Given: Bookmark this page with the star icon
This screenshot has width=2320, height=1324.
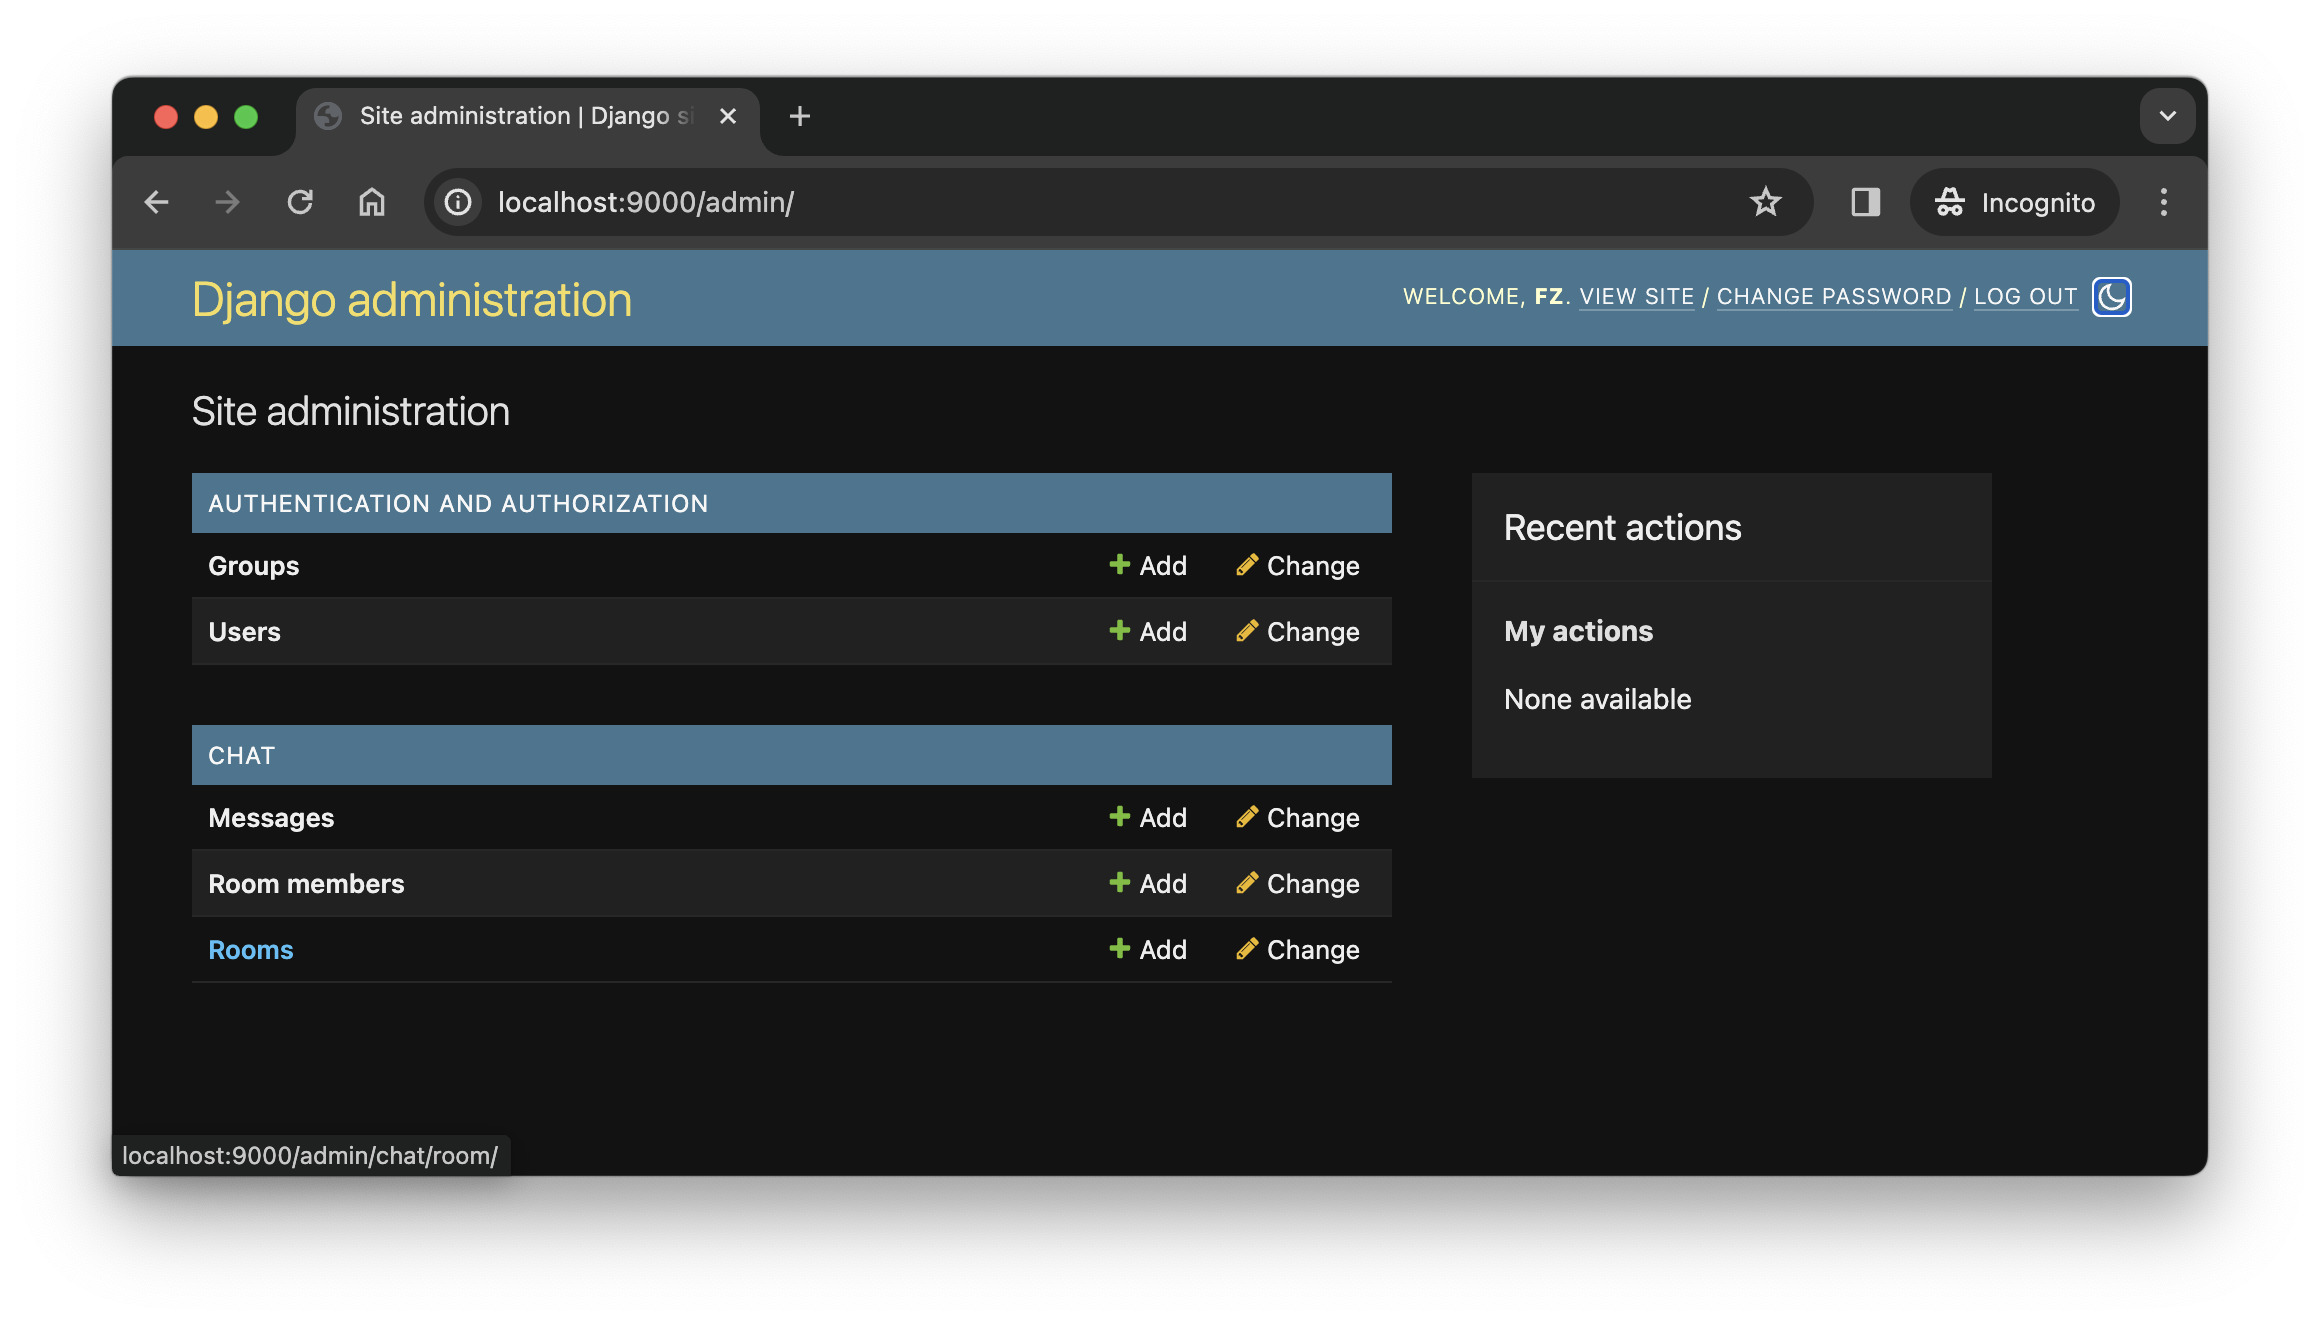Looking at the screenshot, I should coord(1765,202).
